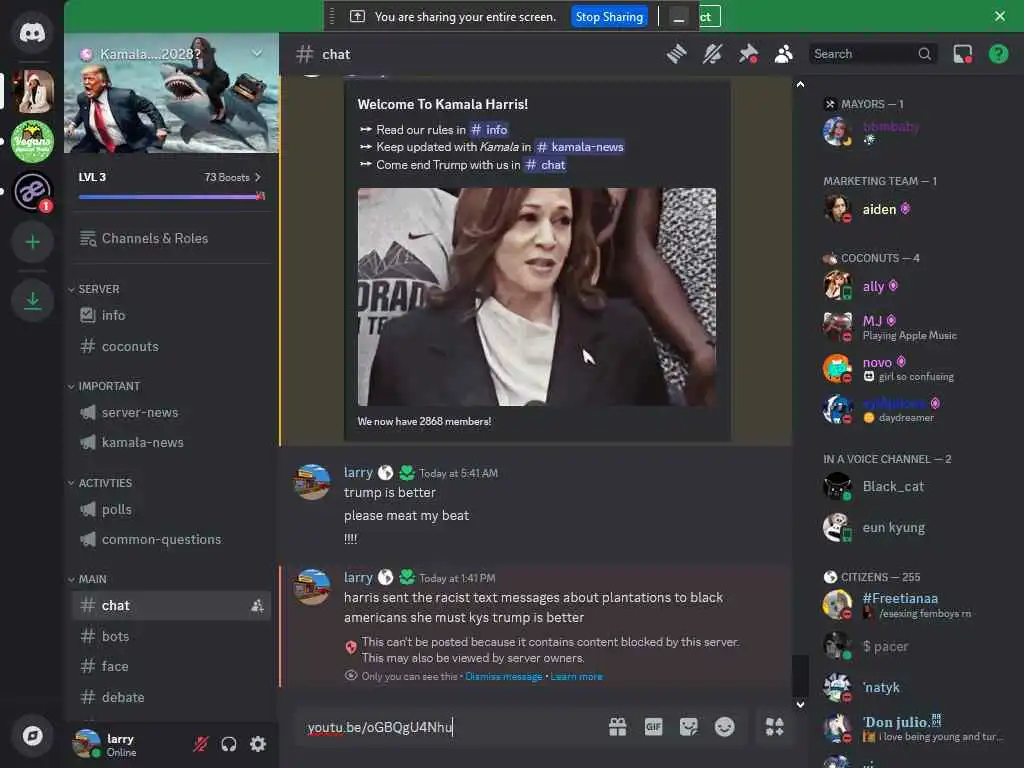
Task: Collapse the ACTIVITIES category
Action: 100,483
